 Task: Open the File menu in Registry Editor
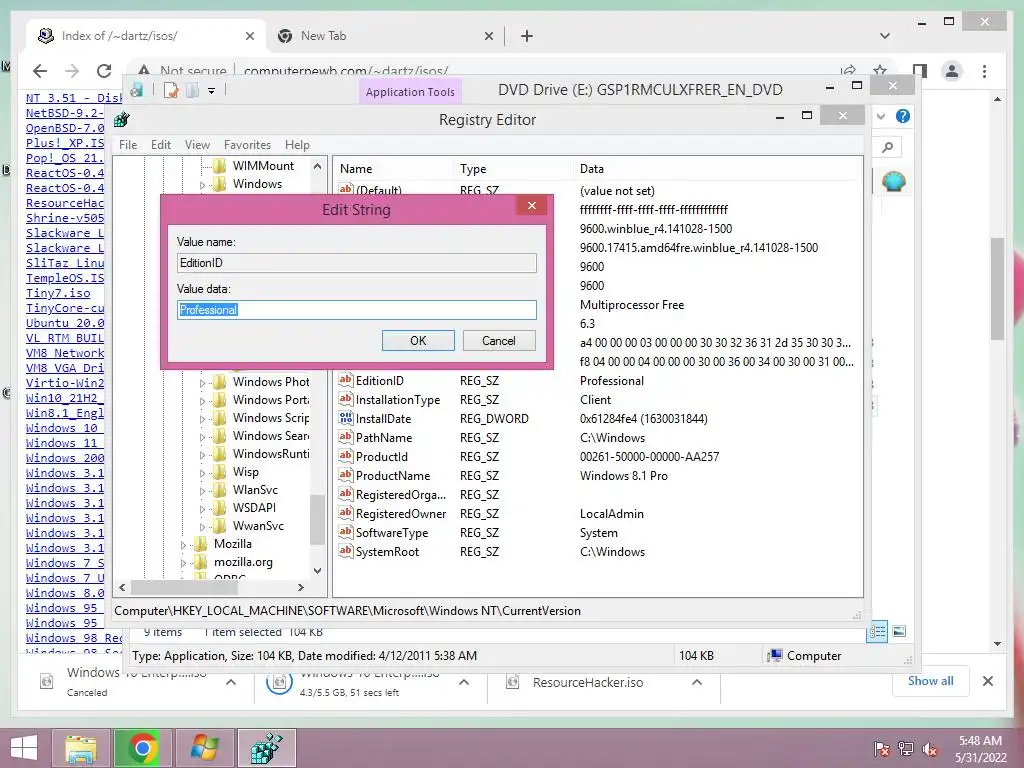click(128, 145)
